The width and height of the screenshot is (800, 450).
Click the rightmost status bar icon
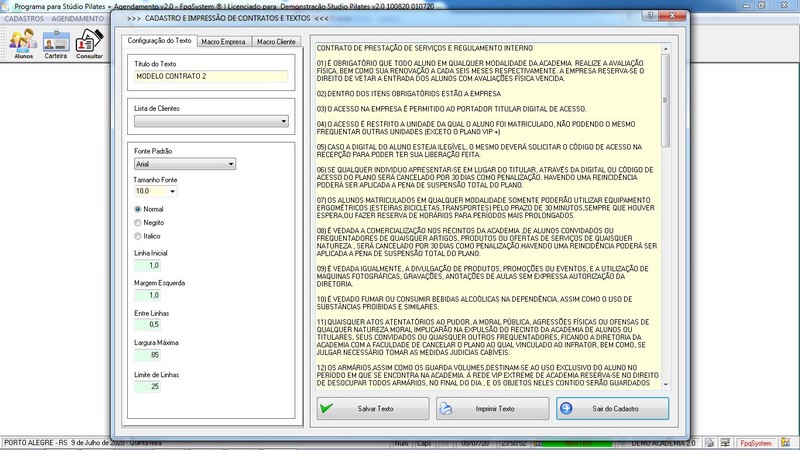[785, 443]
